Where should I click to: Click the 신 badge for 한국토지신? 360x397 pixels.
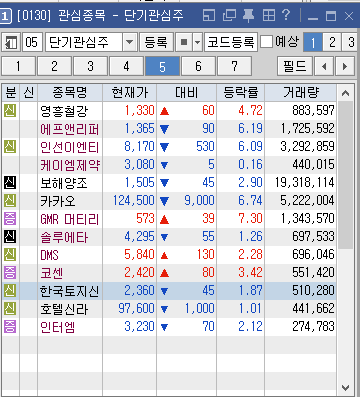pyautogui.click(x=10, y=290)
